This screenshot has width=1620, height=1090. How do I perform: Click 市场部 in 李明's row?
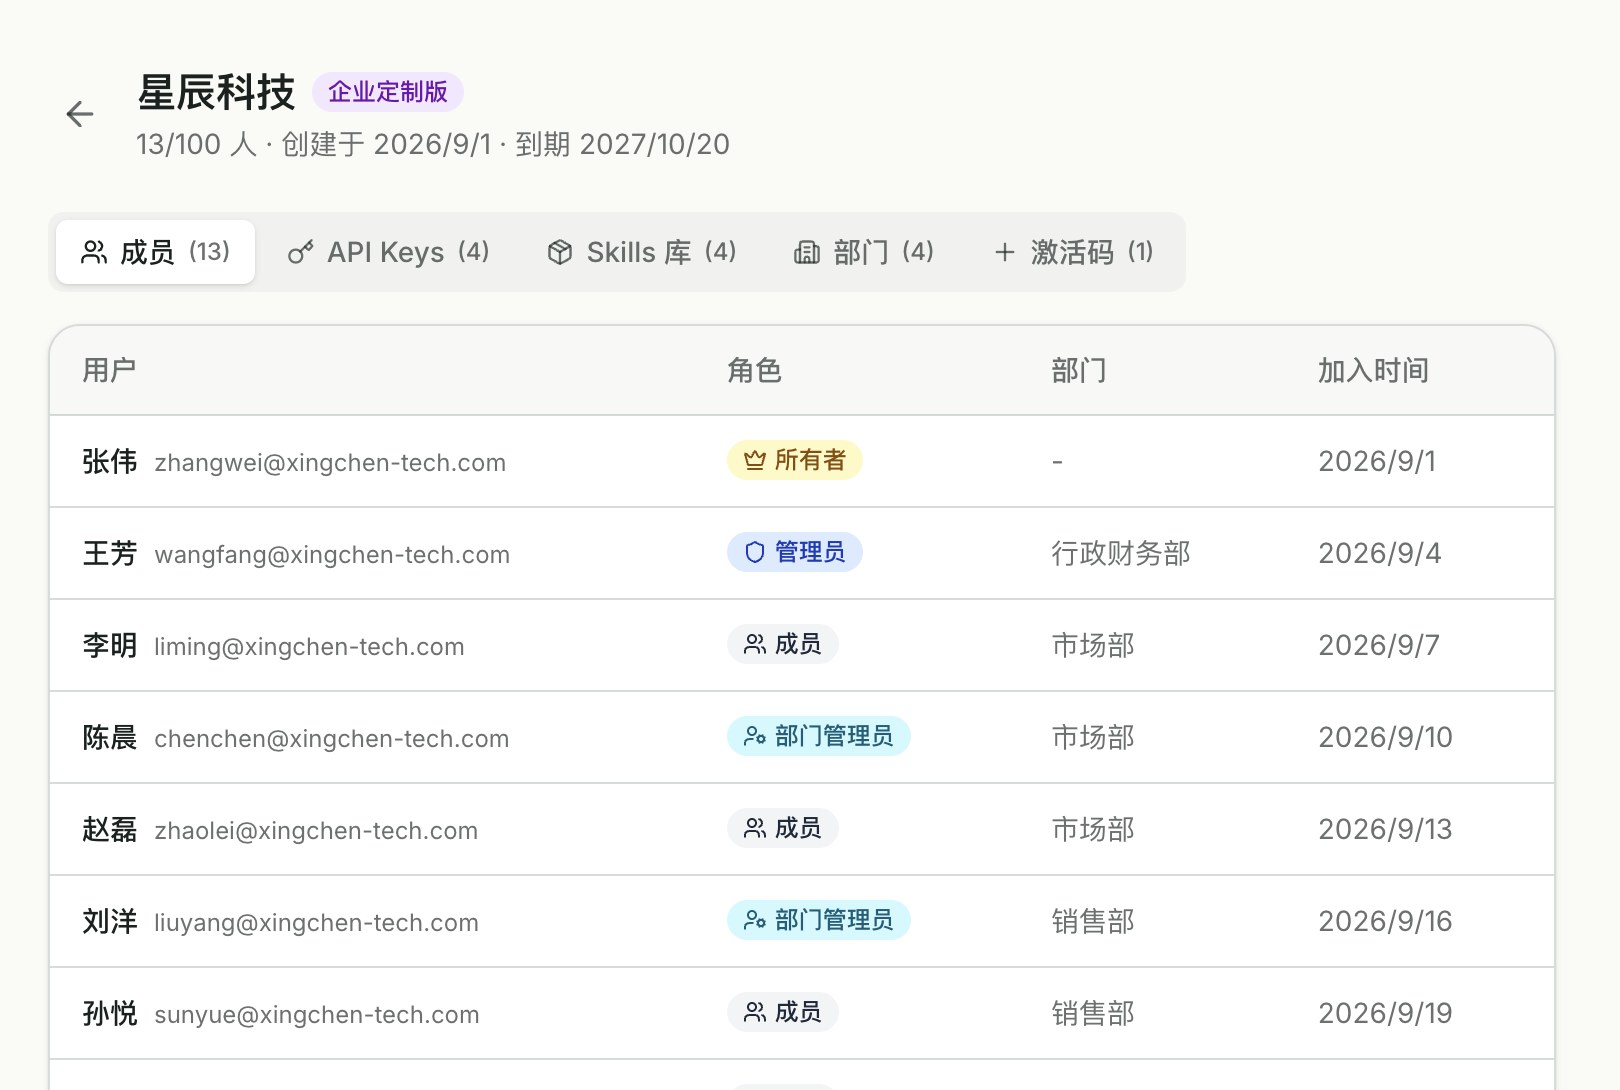tap(1093, 645)
